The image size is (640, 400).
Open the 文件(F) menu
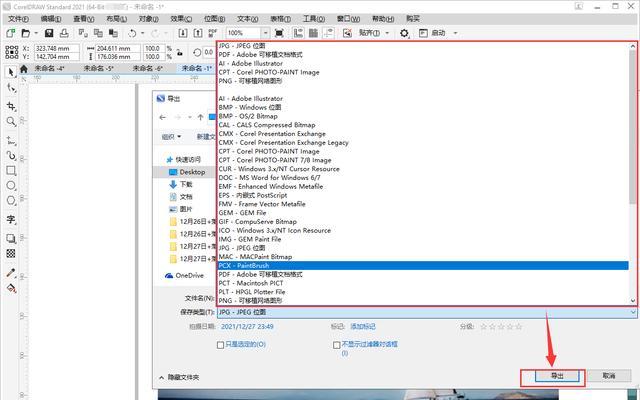pyautogui.click(x=18, y=19)
